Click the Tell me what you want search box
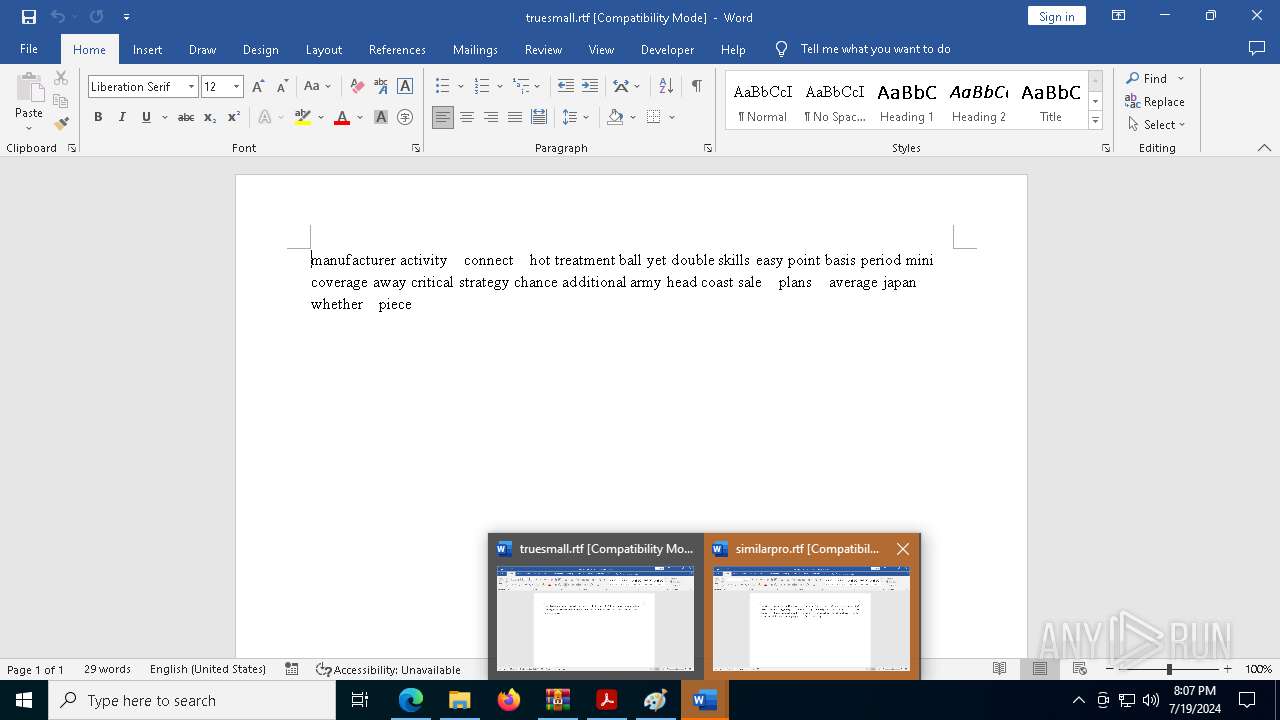The width and height of the screenshot is (1280, 720). click(x=876, y=49)
